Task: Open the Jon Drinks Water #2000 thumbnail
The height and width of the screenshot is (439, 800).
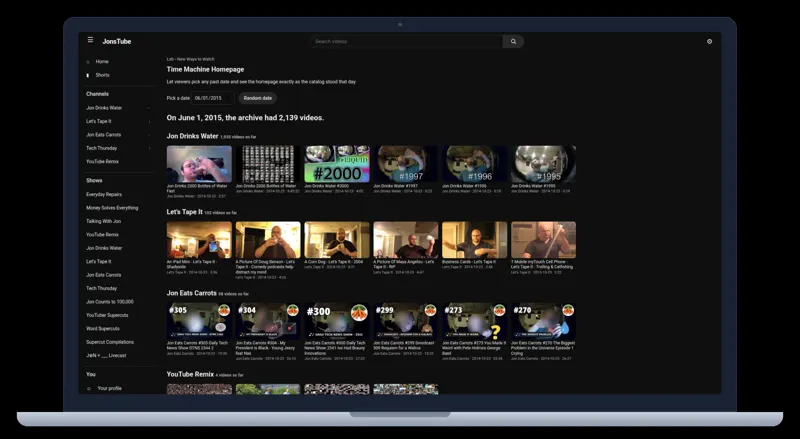Action: pyautogui.click(x=337, y=164)
